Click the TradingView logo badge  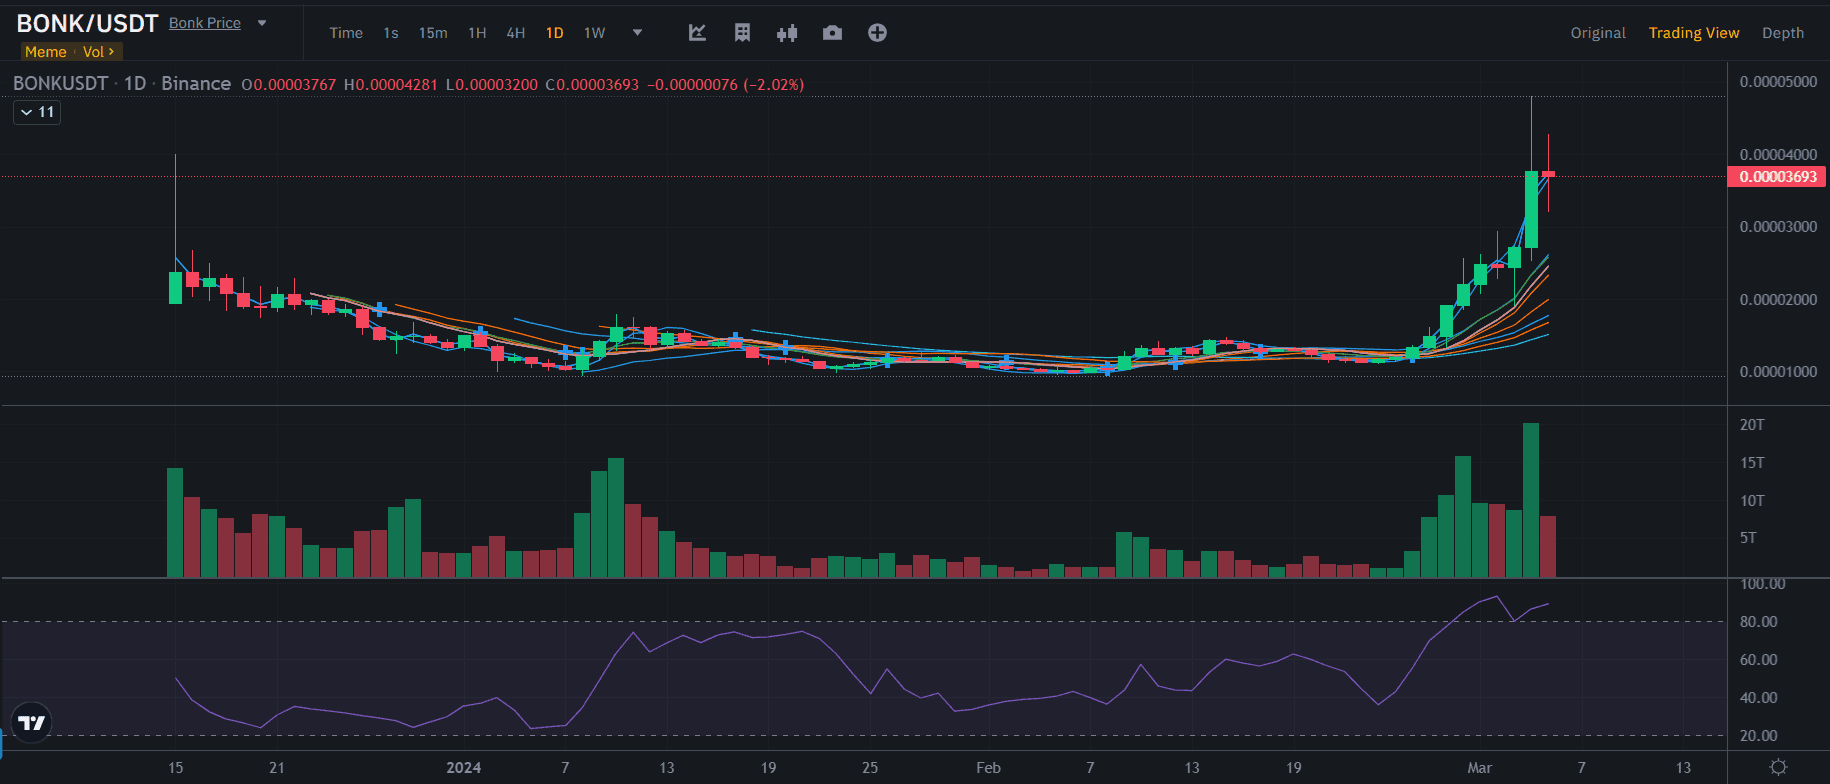[32, 723]
